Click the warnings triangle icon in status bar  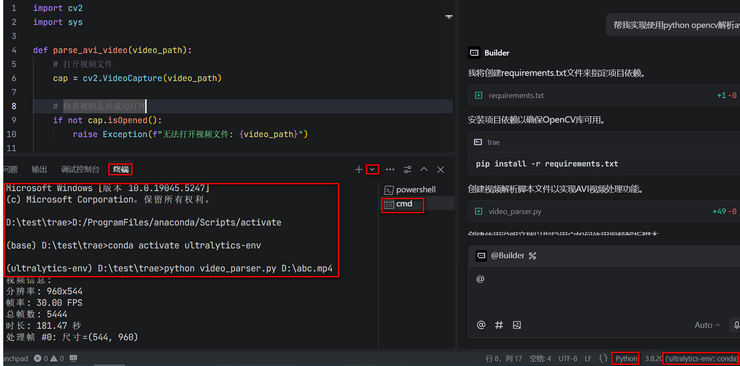54,358
